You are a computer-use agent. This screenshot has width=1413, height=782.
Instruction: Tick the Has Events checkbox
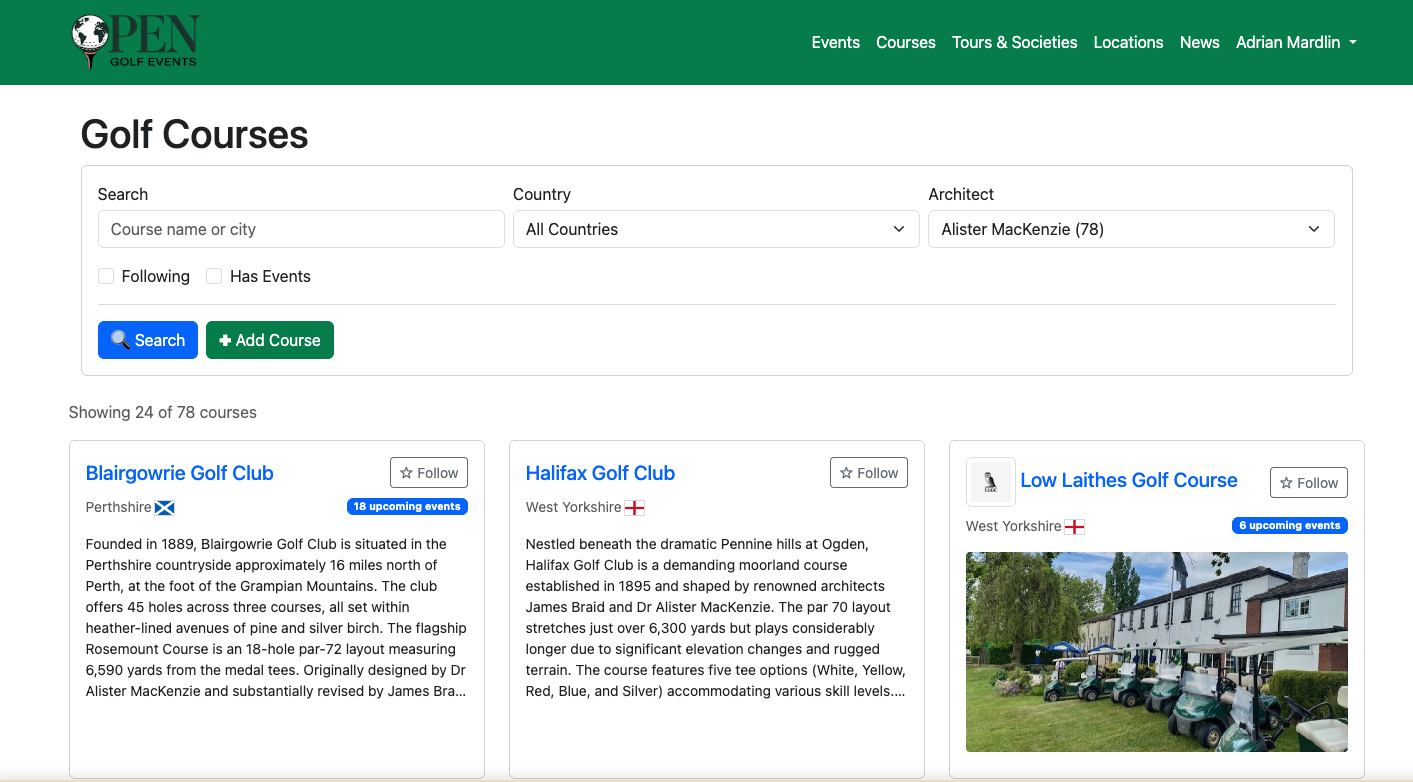coord(214,276)
